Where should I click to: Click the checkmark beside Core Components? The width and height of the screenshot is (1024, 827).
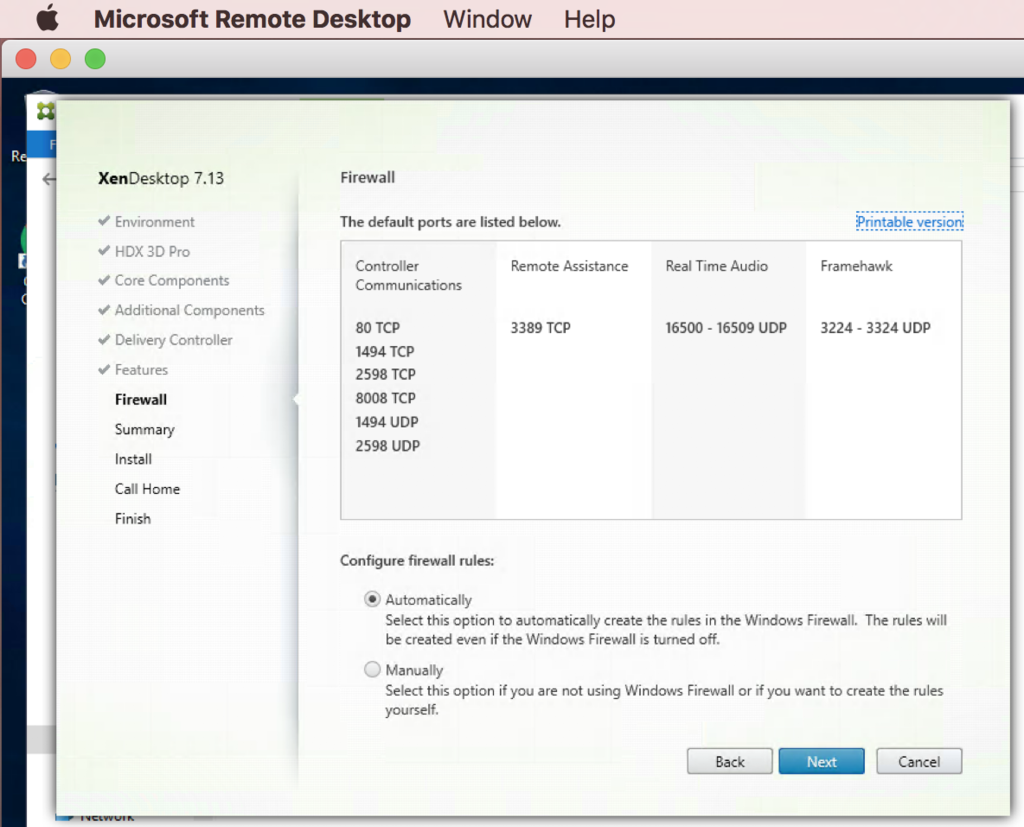(104, 280)
